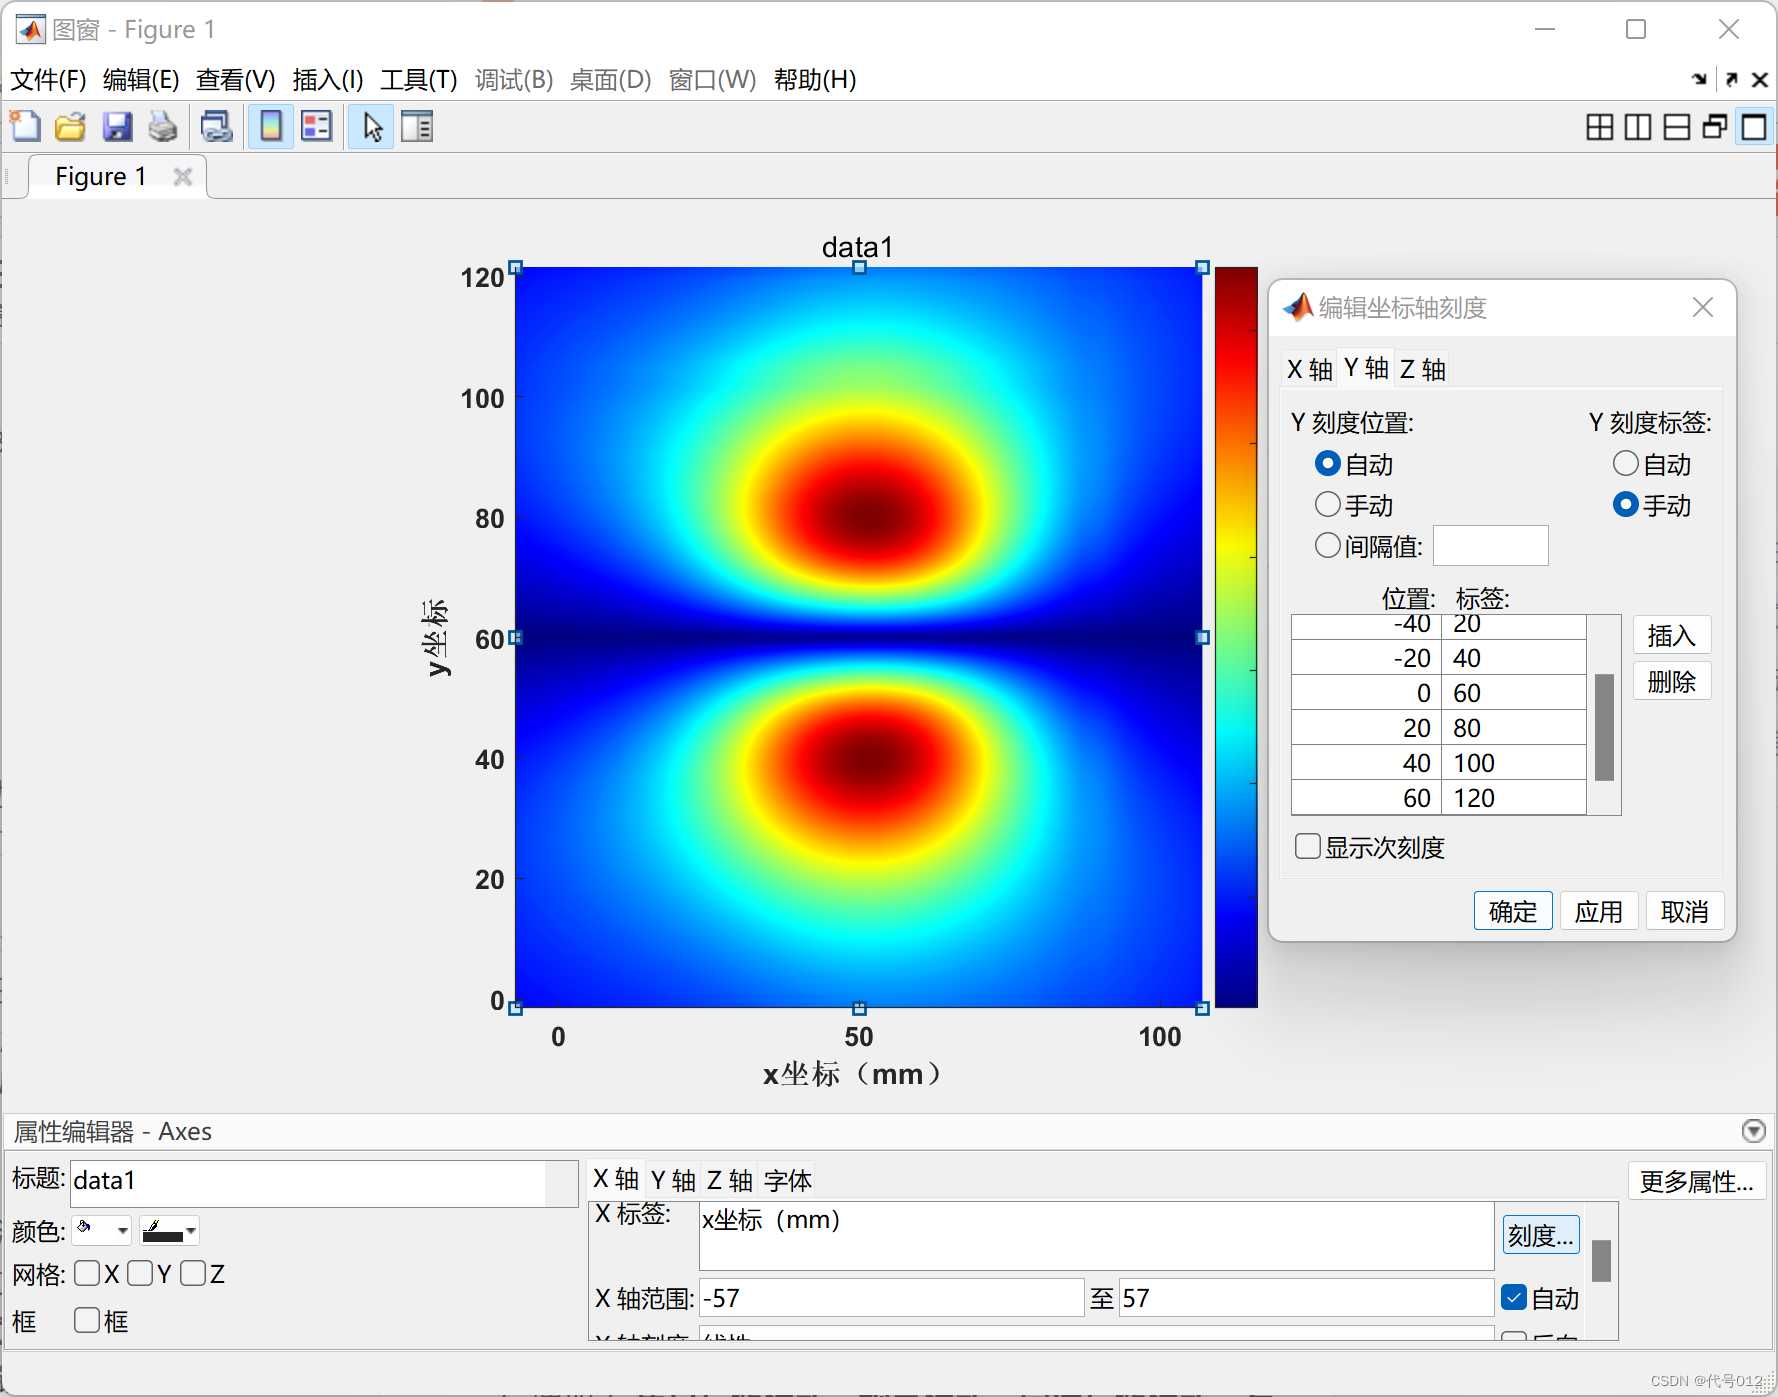The image size is (1778, 1397).
Task: Select manual Y tick labels radio
Action: (x=1626, y=505)
